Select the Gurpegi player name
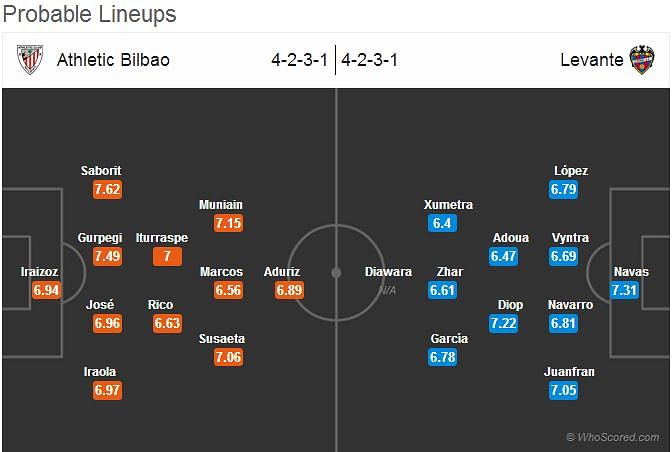 (100, 238)
